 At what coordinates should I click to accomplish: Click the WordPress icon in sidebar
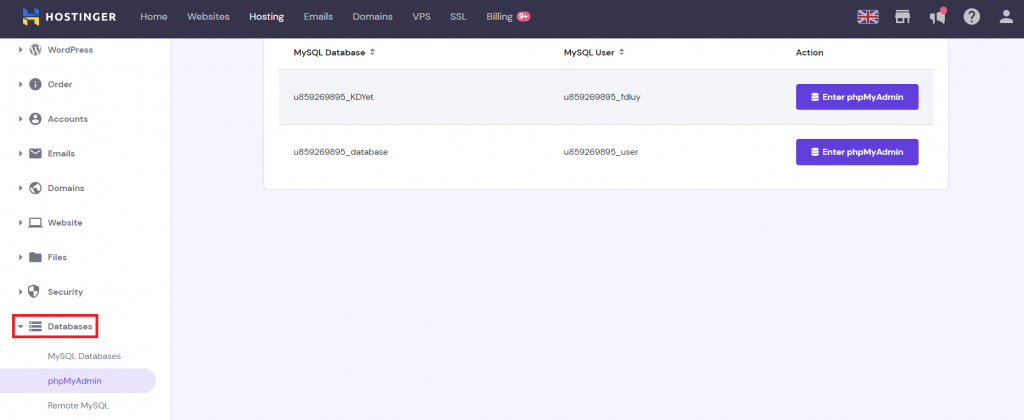pyautogui.click(x=36, y=50)
